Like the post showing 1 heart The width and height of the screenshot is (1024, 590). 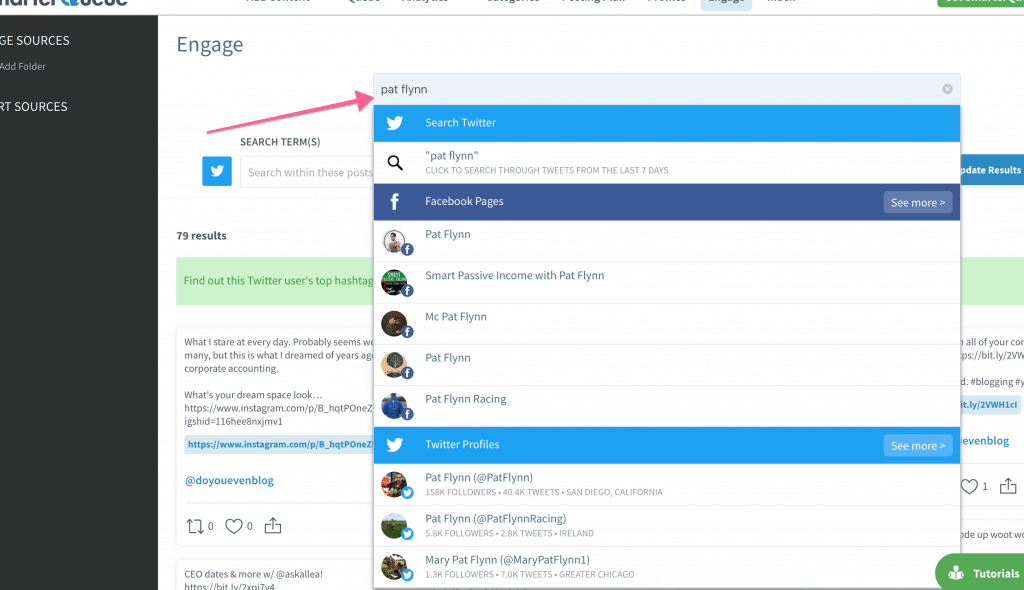point(969,486)
